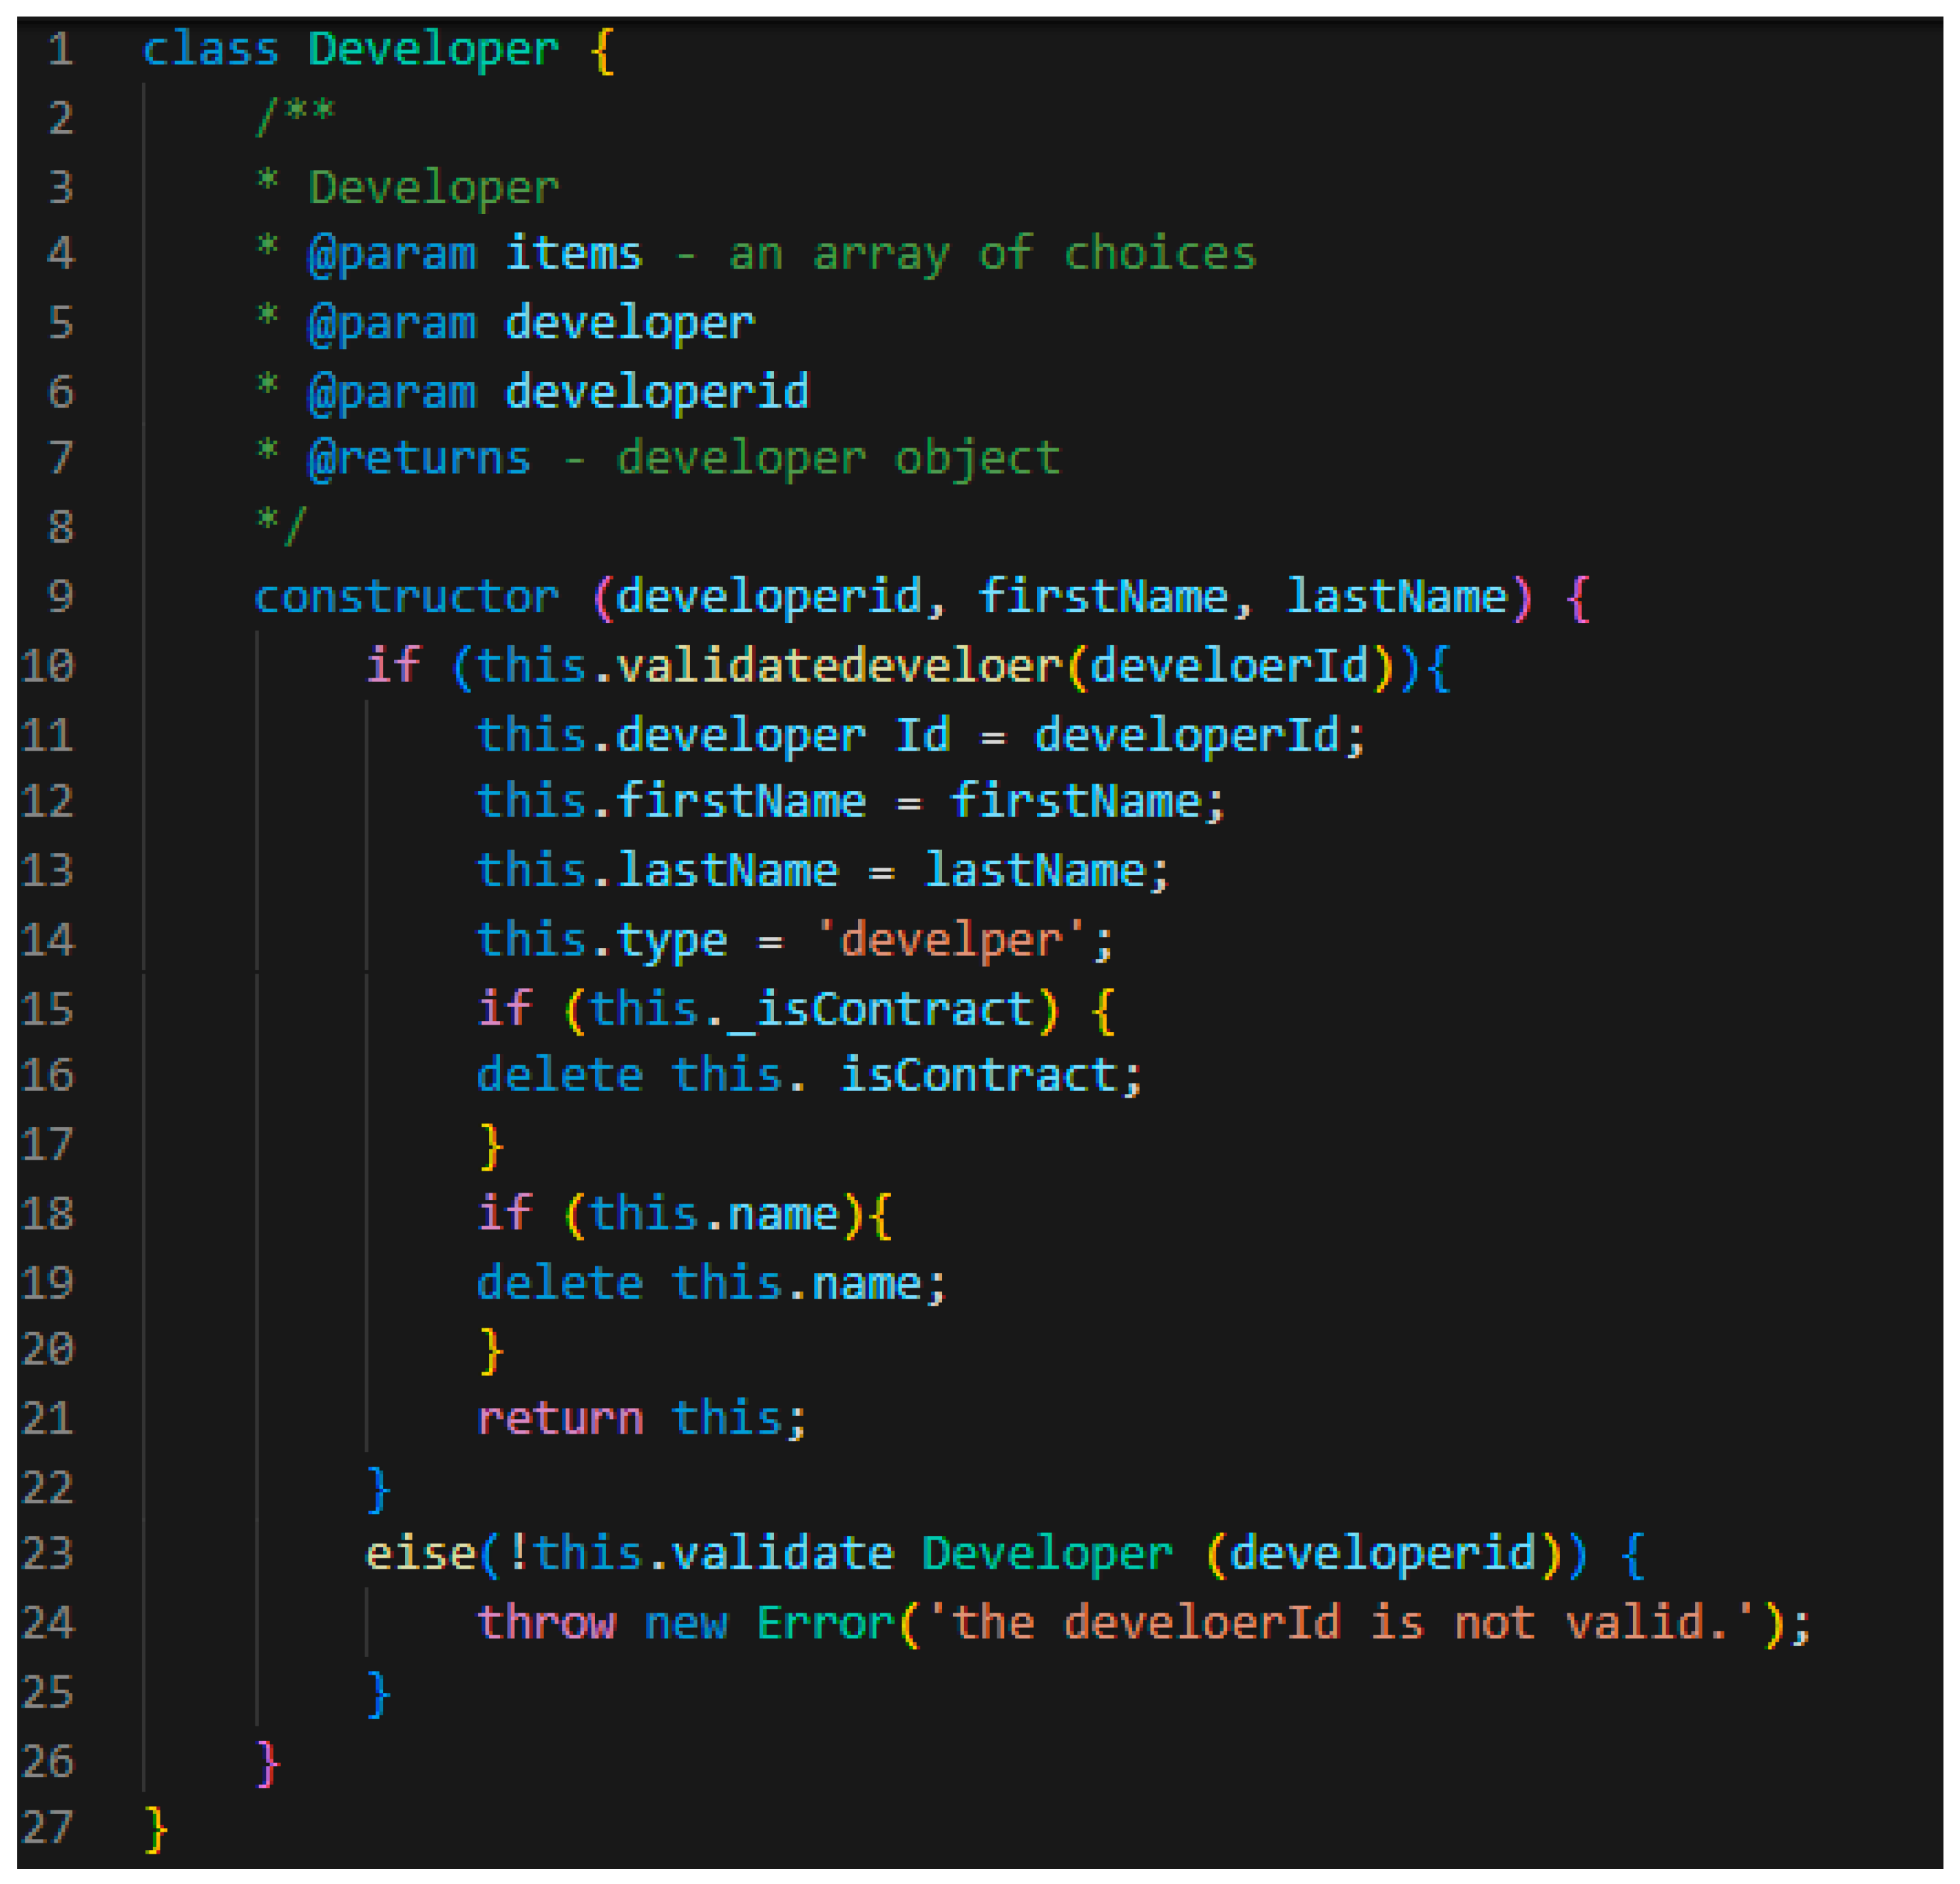Click the pink closing brace on line 26
Image resolution: width=1960 pixels, height=1884 pixels.
pyautogui.click(x=268, y=1762)
